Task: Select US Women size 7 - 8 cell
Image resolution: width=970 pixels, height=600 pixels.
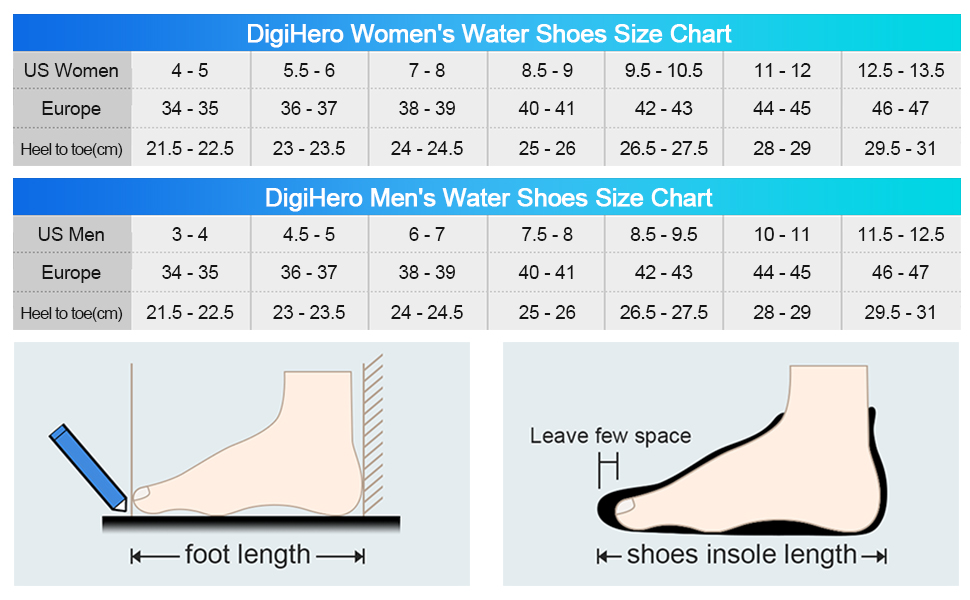Action: pos(427,71)
